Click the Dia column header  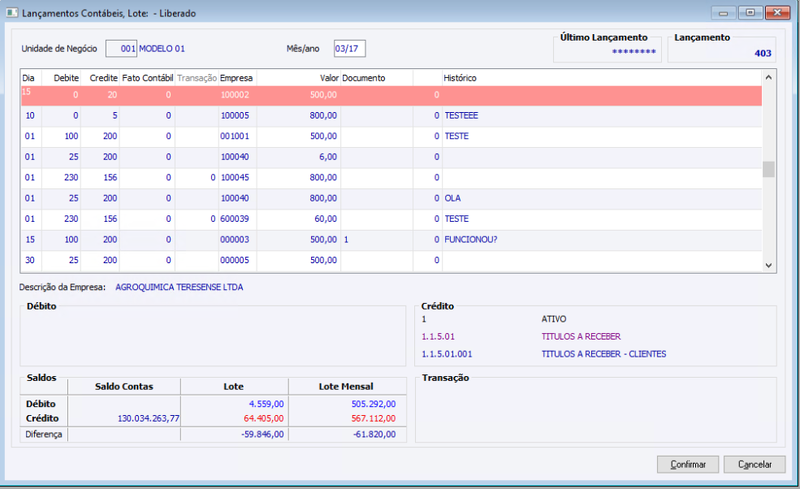(x=29, y=78)
